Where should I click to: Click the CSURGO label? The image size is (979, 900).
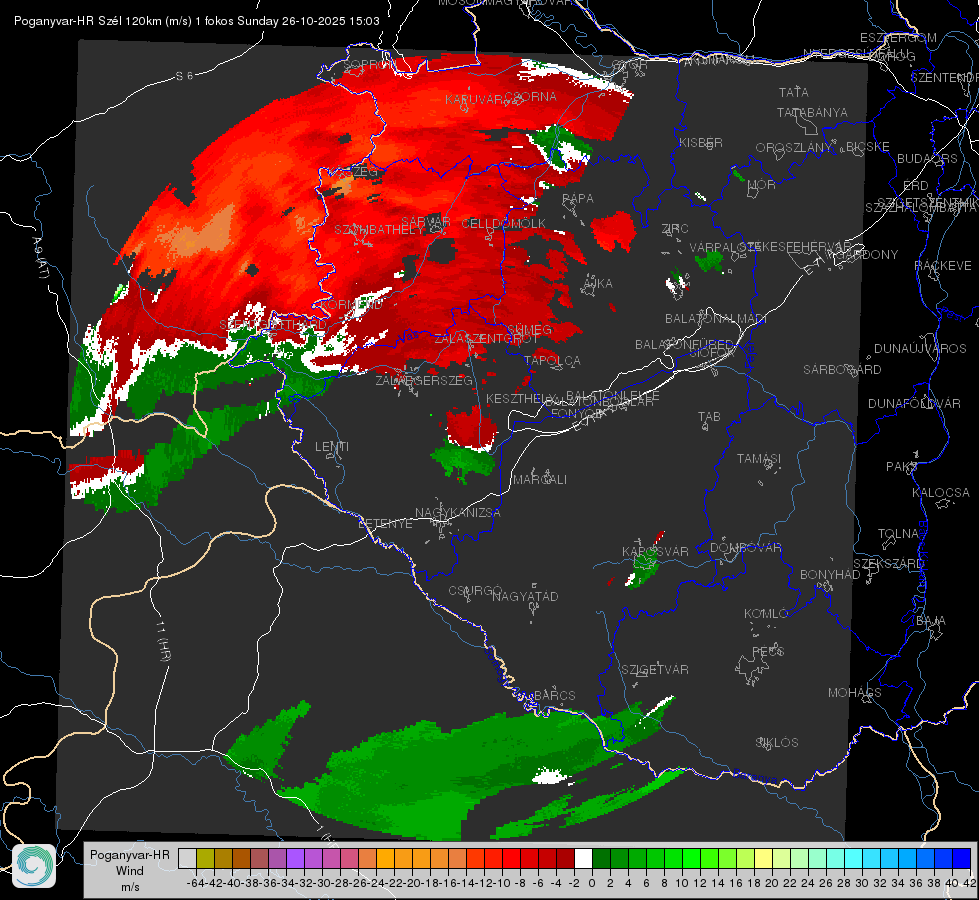pos(475,590)
